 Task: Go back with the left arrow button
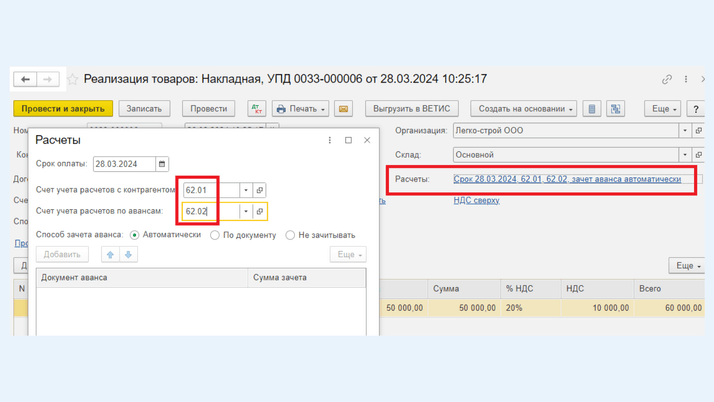[x=25, y=79]
